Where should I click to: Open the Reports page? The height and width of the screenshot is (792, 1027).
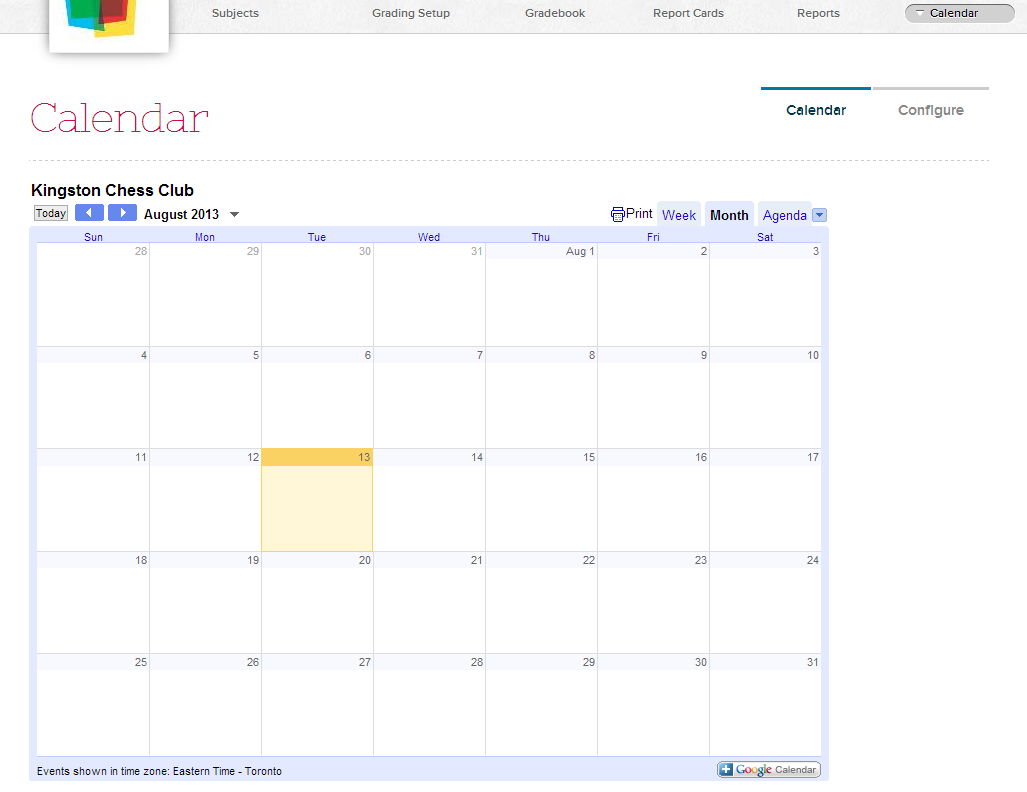point(818,13)
